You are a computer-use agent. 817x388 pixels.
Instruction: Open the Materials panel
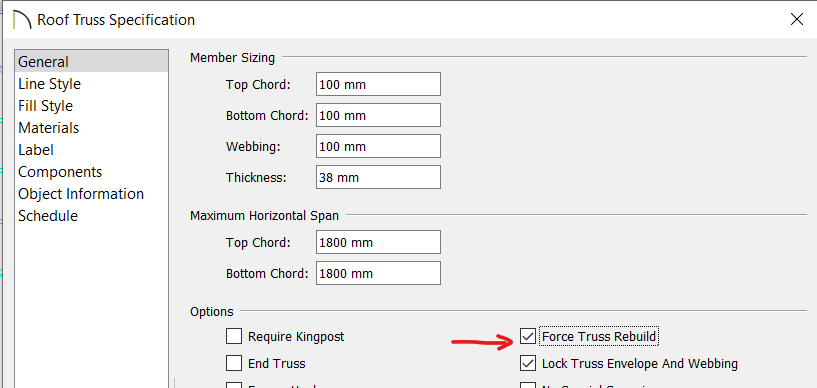[x=48, y=128]
